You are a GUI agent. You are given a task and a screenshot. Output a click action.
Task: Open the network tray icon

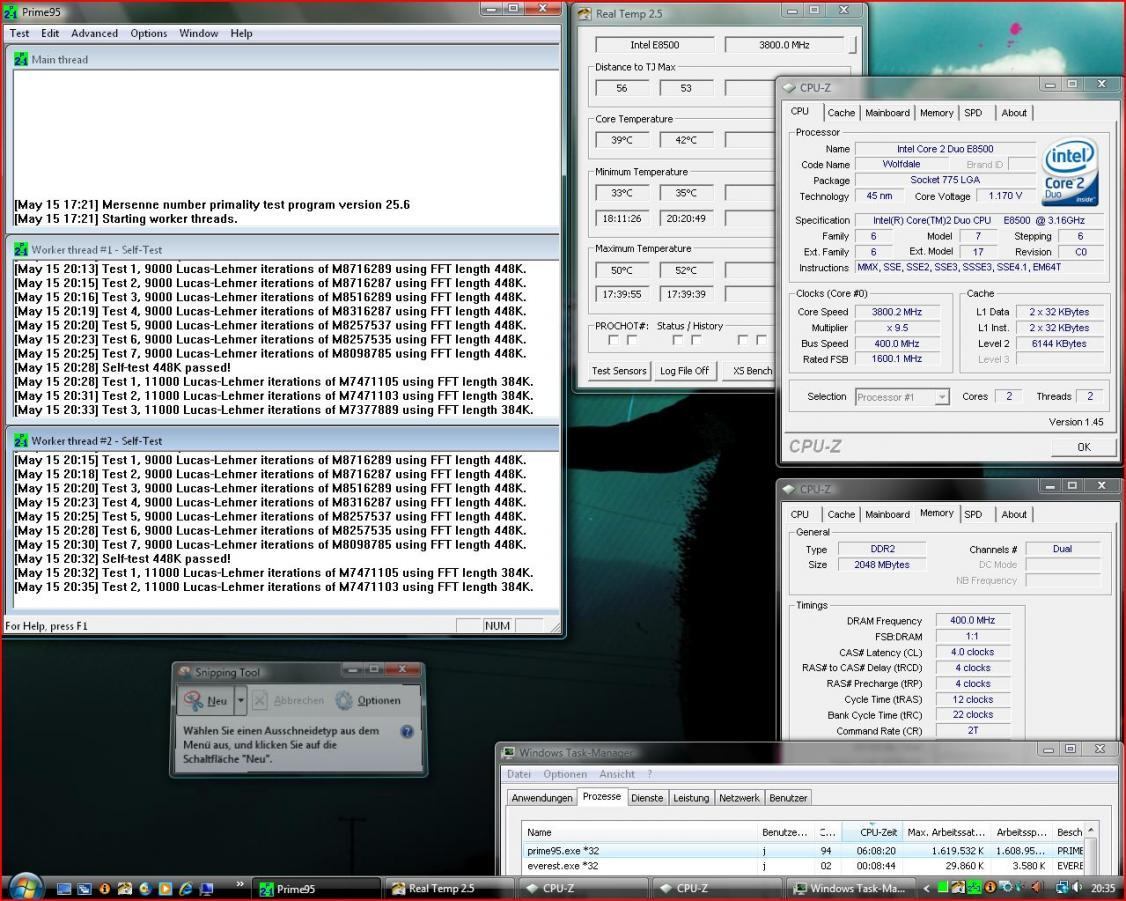pos(1062,887)
